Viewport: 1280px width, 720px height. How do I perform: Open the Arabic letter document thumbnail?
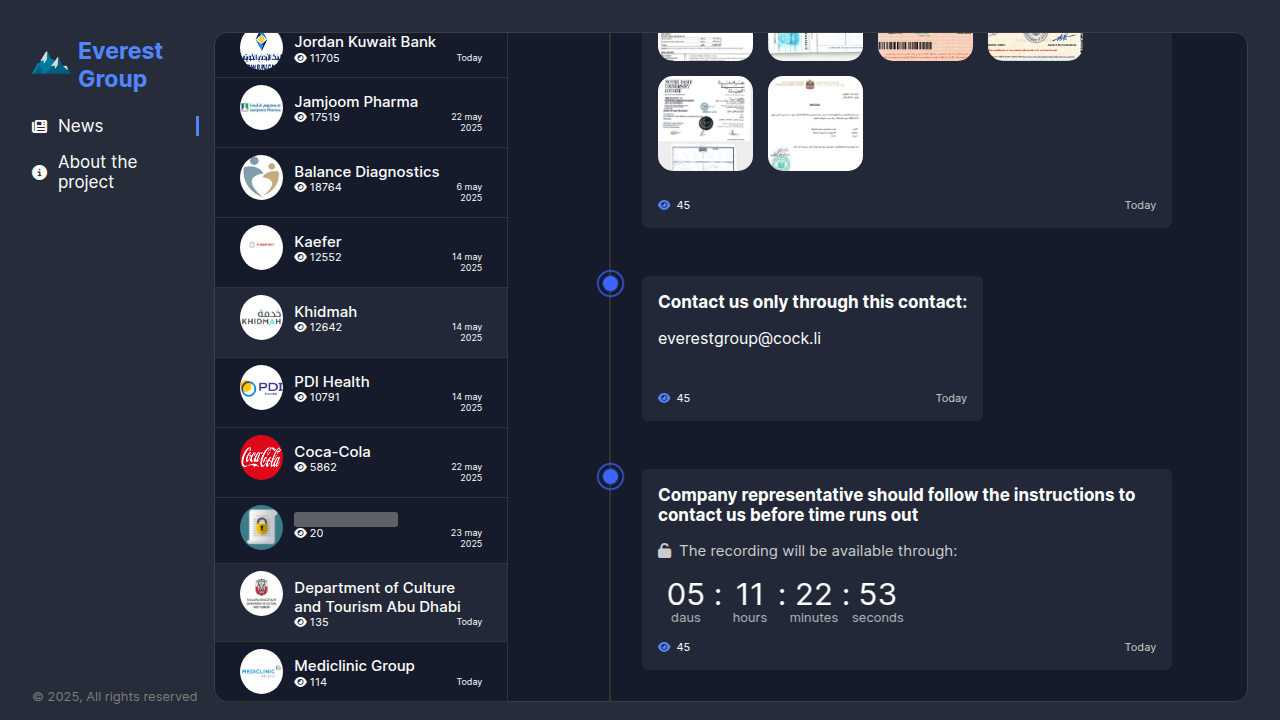pos(815,124)
